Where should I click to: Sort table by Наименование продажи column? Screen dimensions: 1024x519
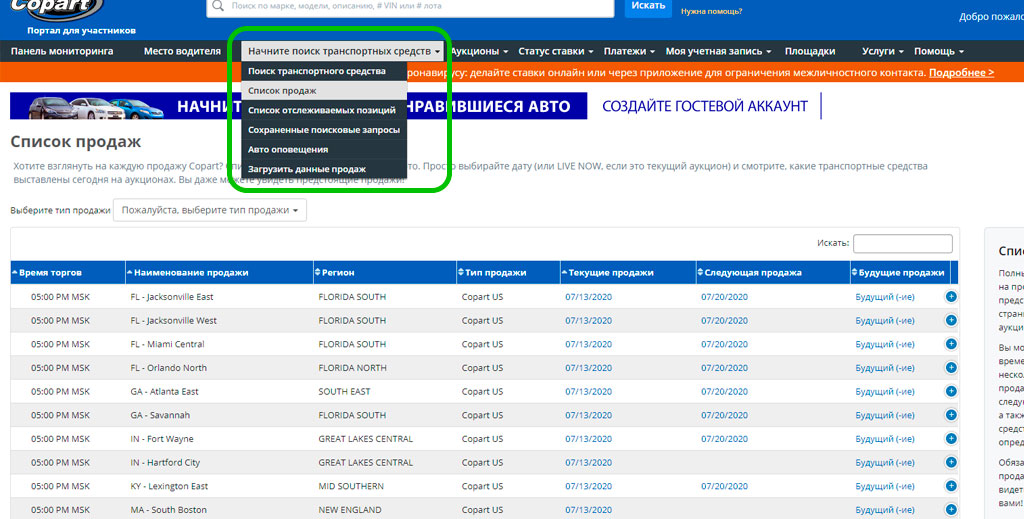(219, 272)
